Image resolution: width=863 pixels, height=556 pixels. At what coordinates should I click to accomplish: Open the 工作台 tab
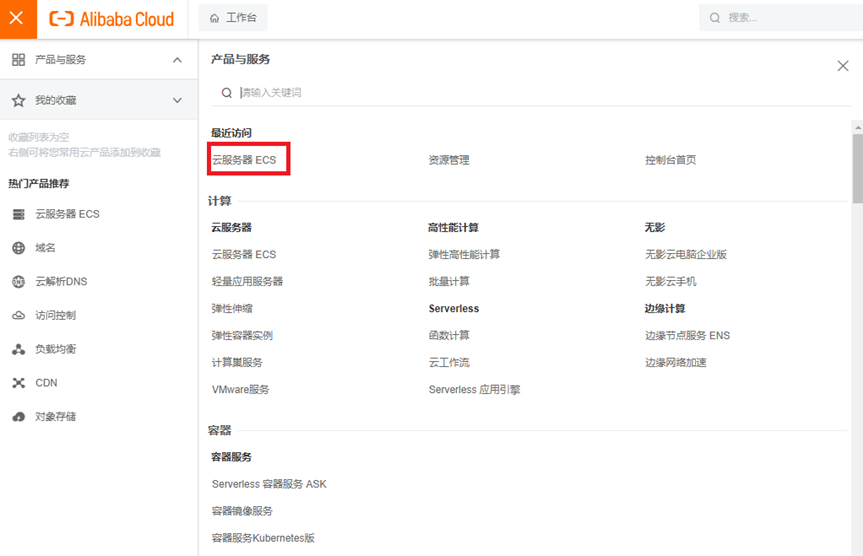233,18
